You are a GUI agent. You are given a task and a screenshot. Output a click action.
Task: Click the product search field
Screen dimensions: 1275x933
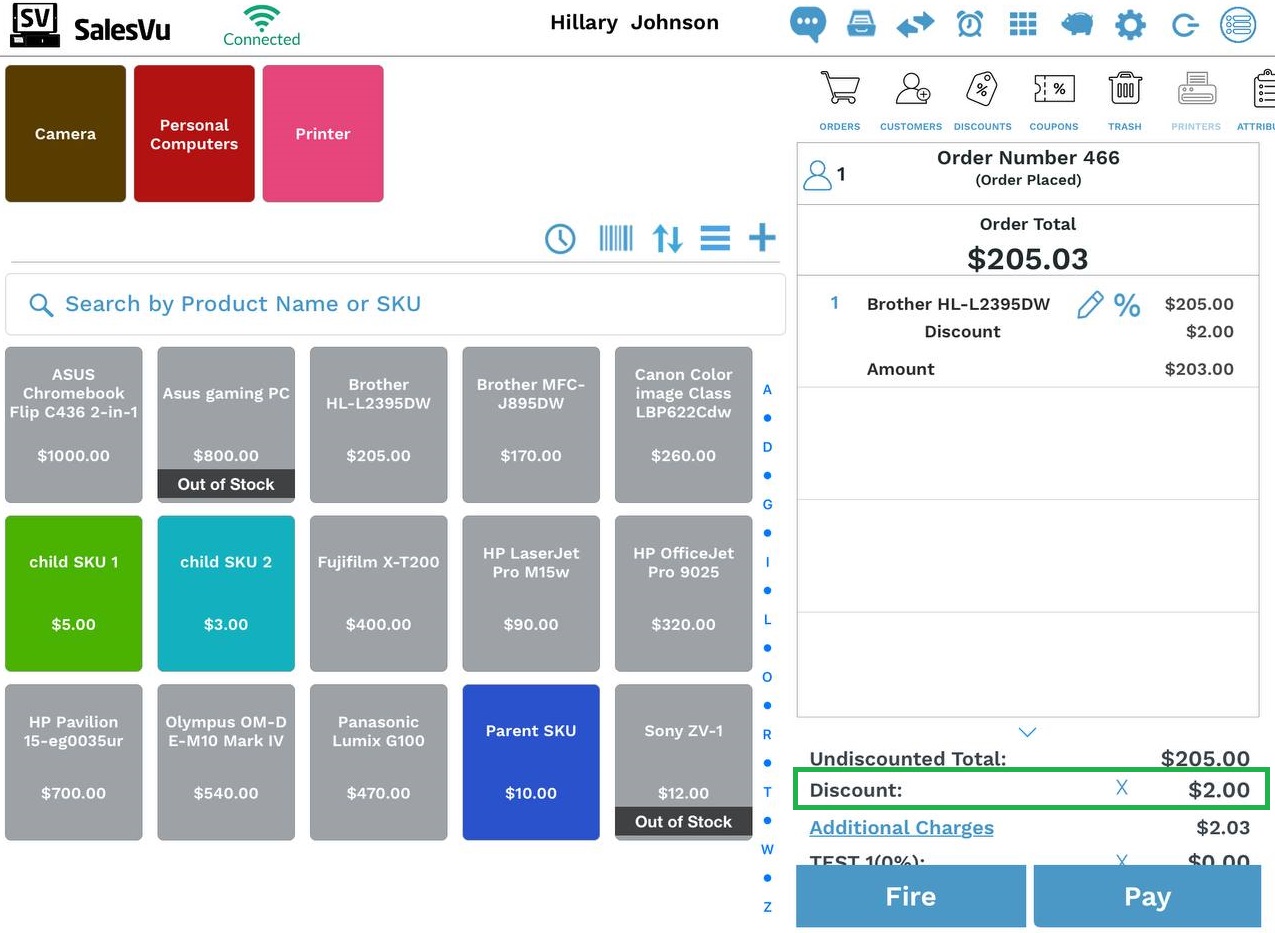click(x=395, y=304)
